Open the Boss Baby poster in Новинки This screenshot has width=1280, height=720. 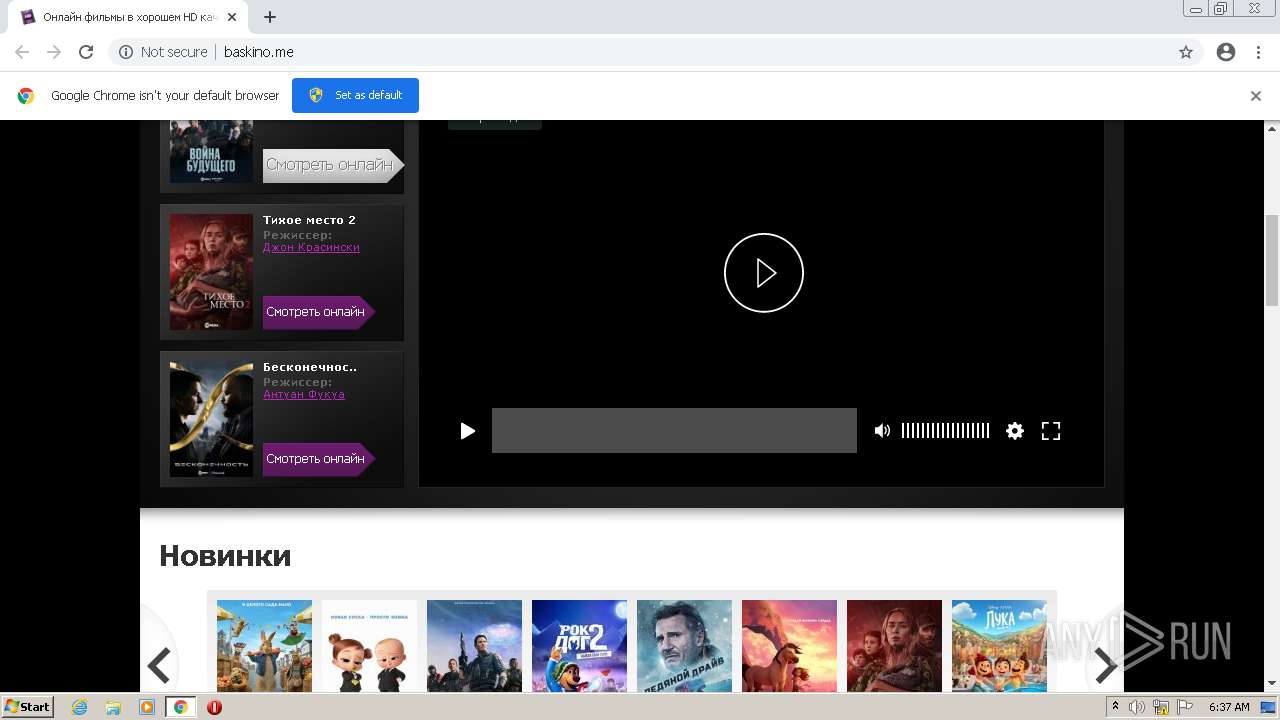coord(369,645)
